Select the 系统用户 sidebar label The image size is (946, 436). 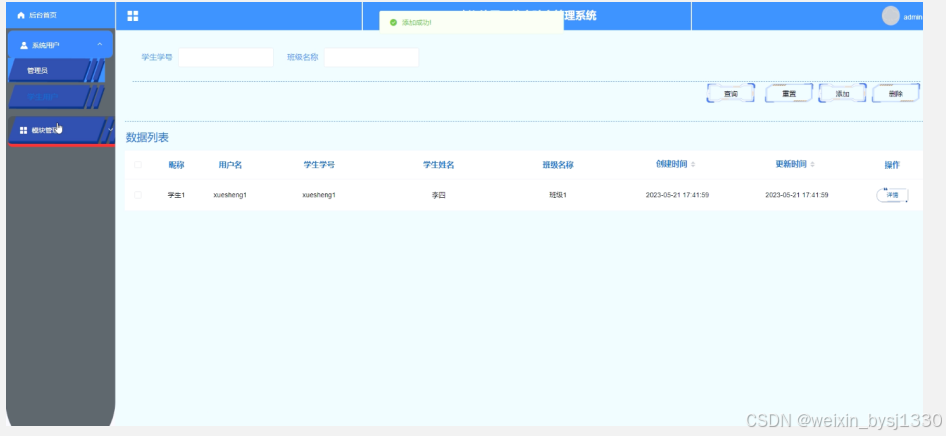[46, 45]
